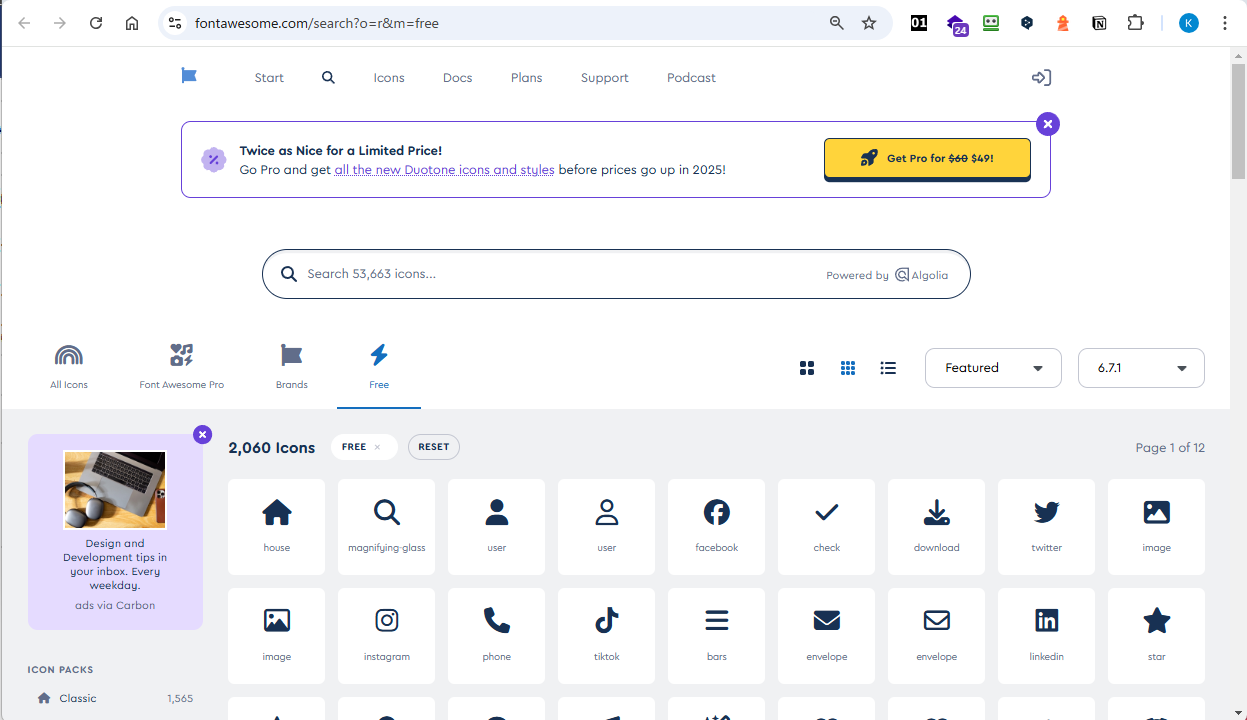The height and width of the screenshot is (720, 1247).
Task: Expand the 6.7.1 version dropdown
Action: (1140, 368)
